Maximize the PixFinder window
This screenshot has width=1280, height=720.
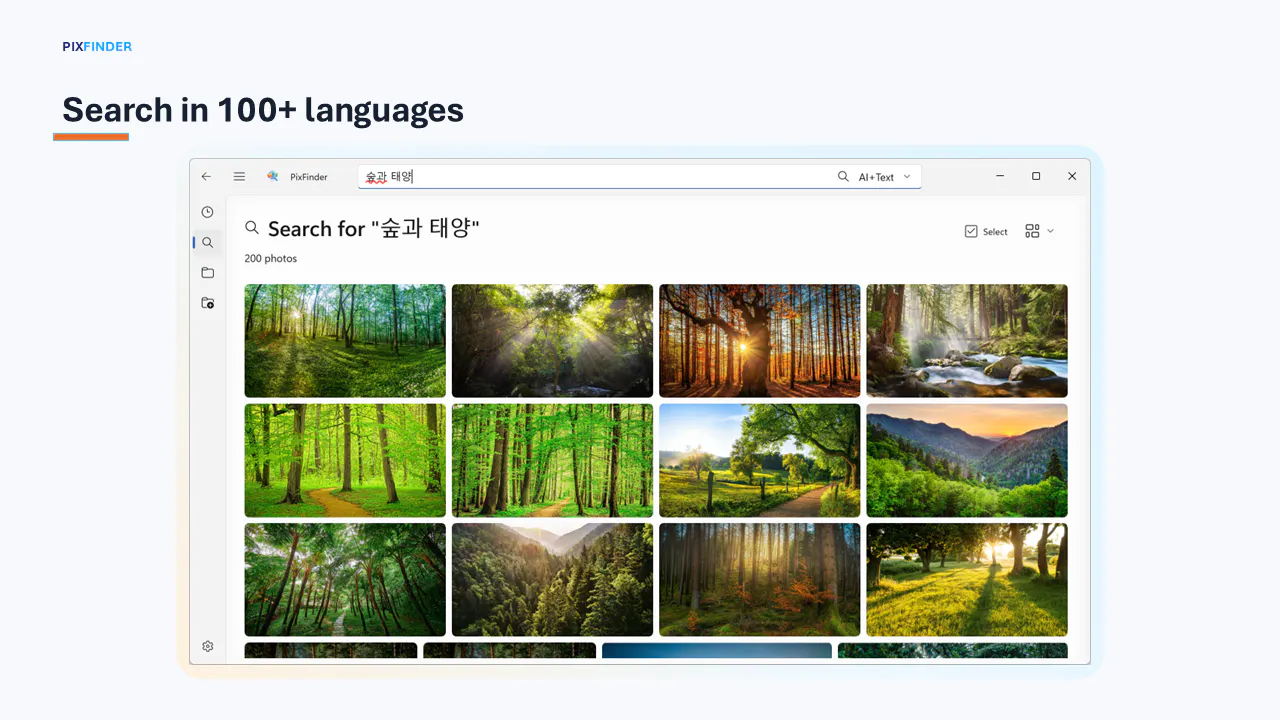point(1036,176)
